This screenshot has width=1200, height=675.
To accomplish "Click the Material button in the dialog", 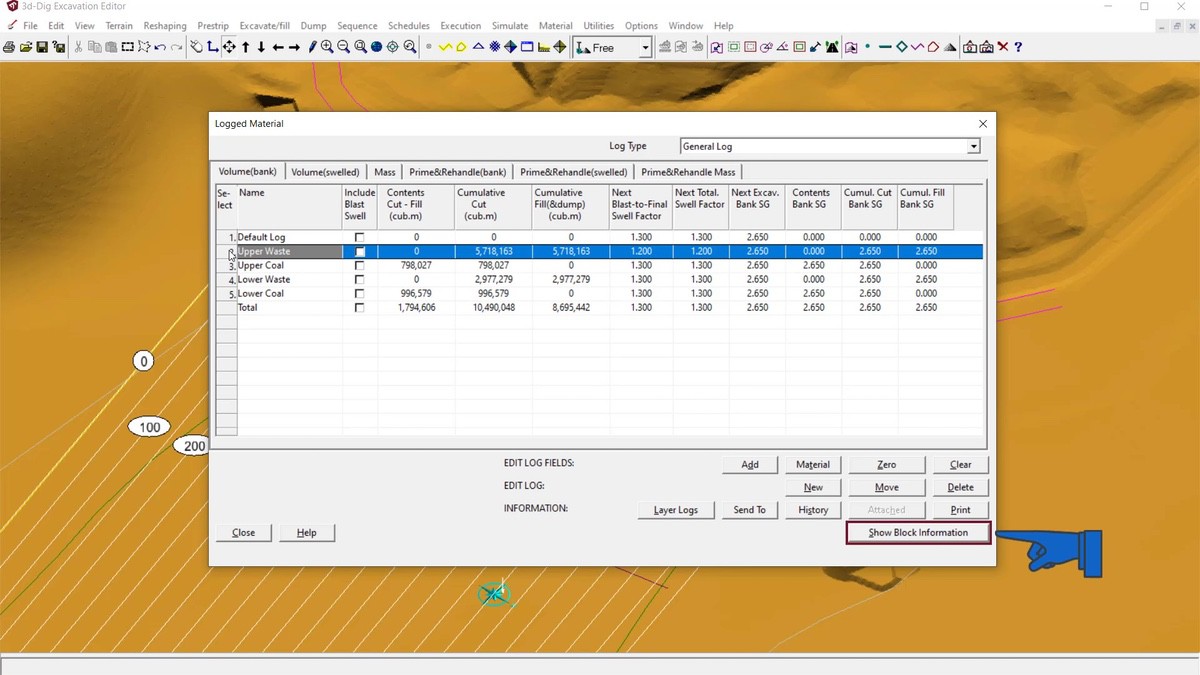I will pos(813,465).
